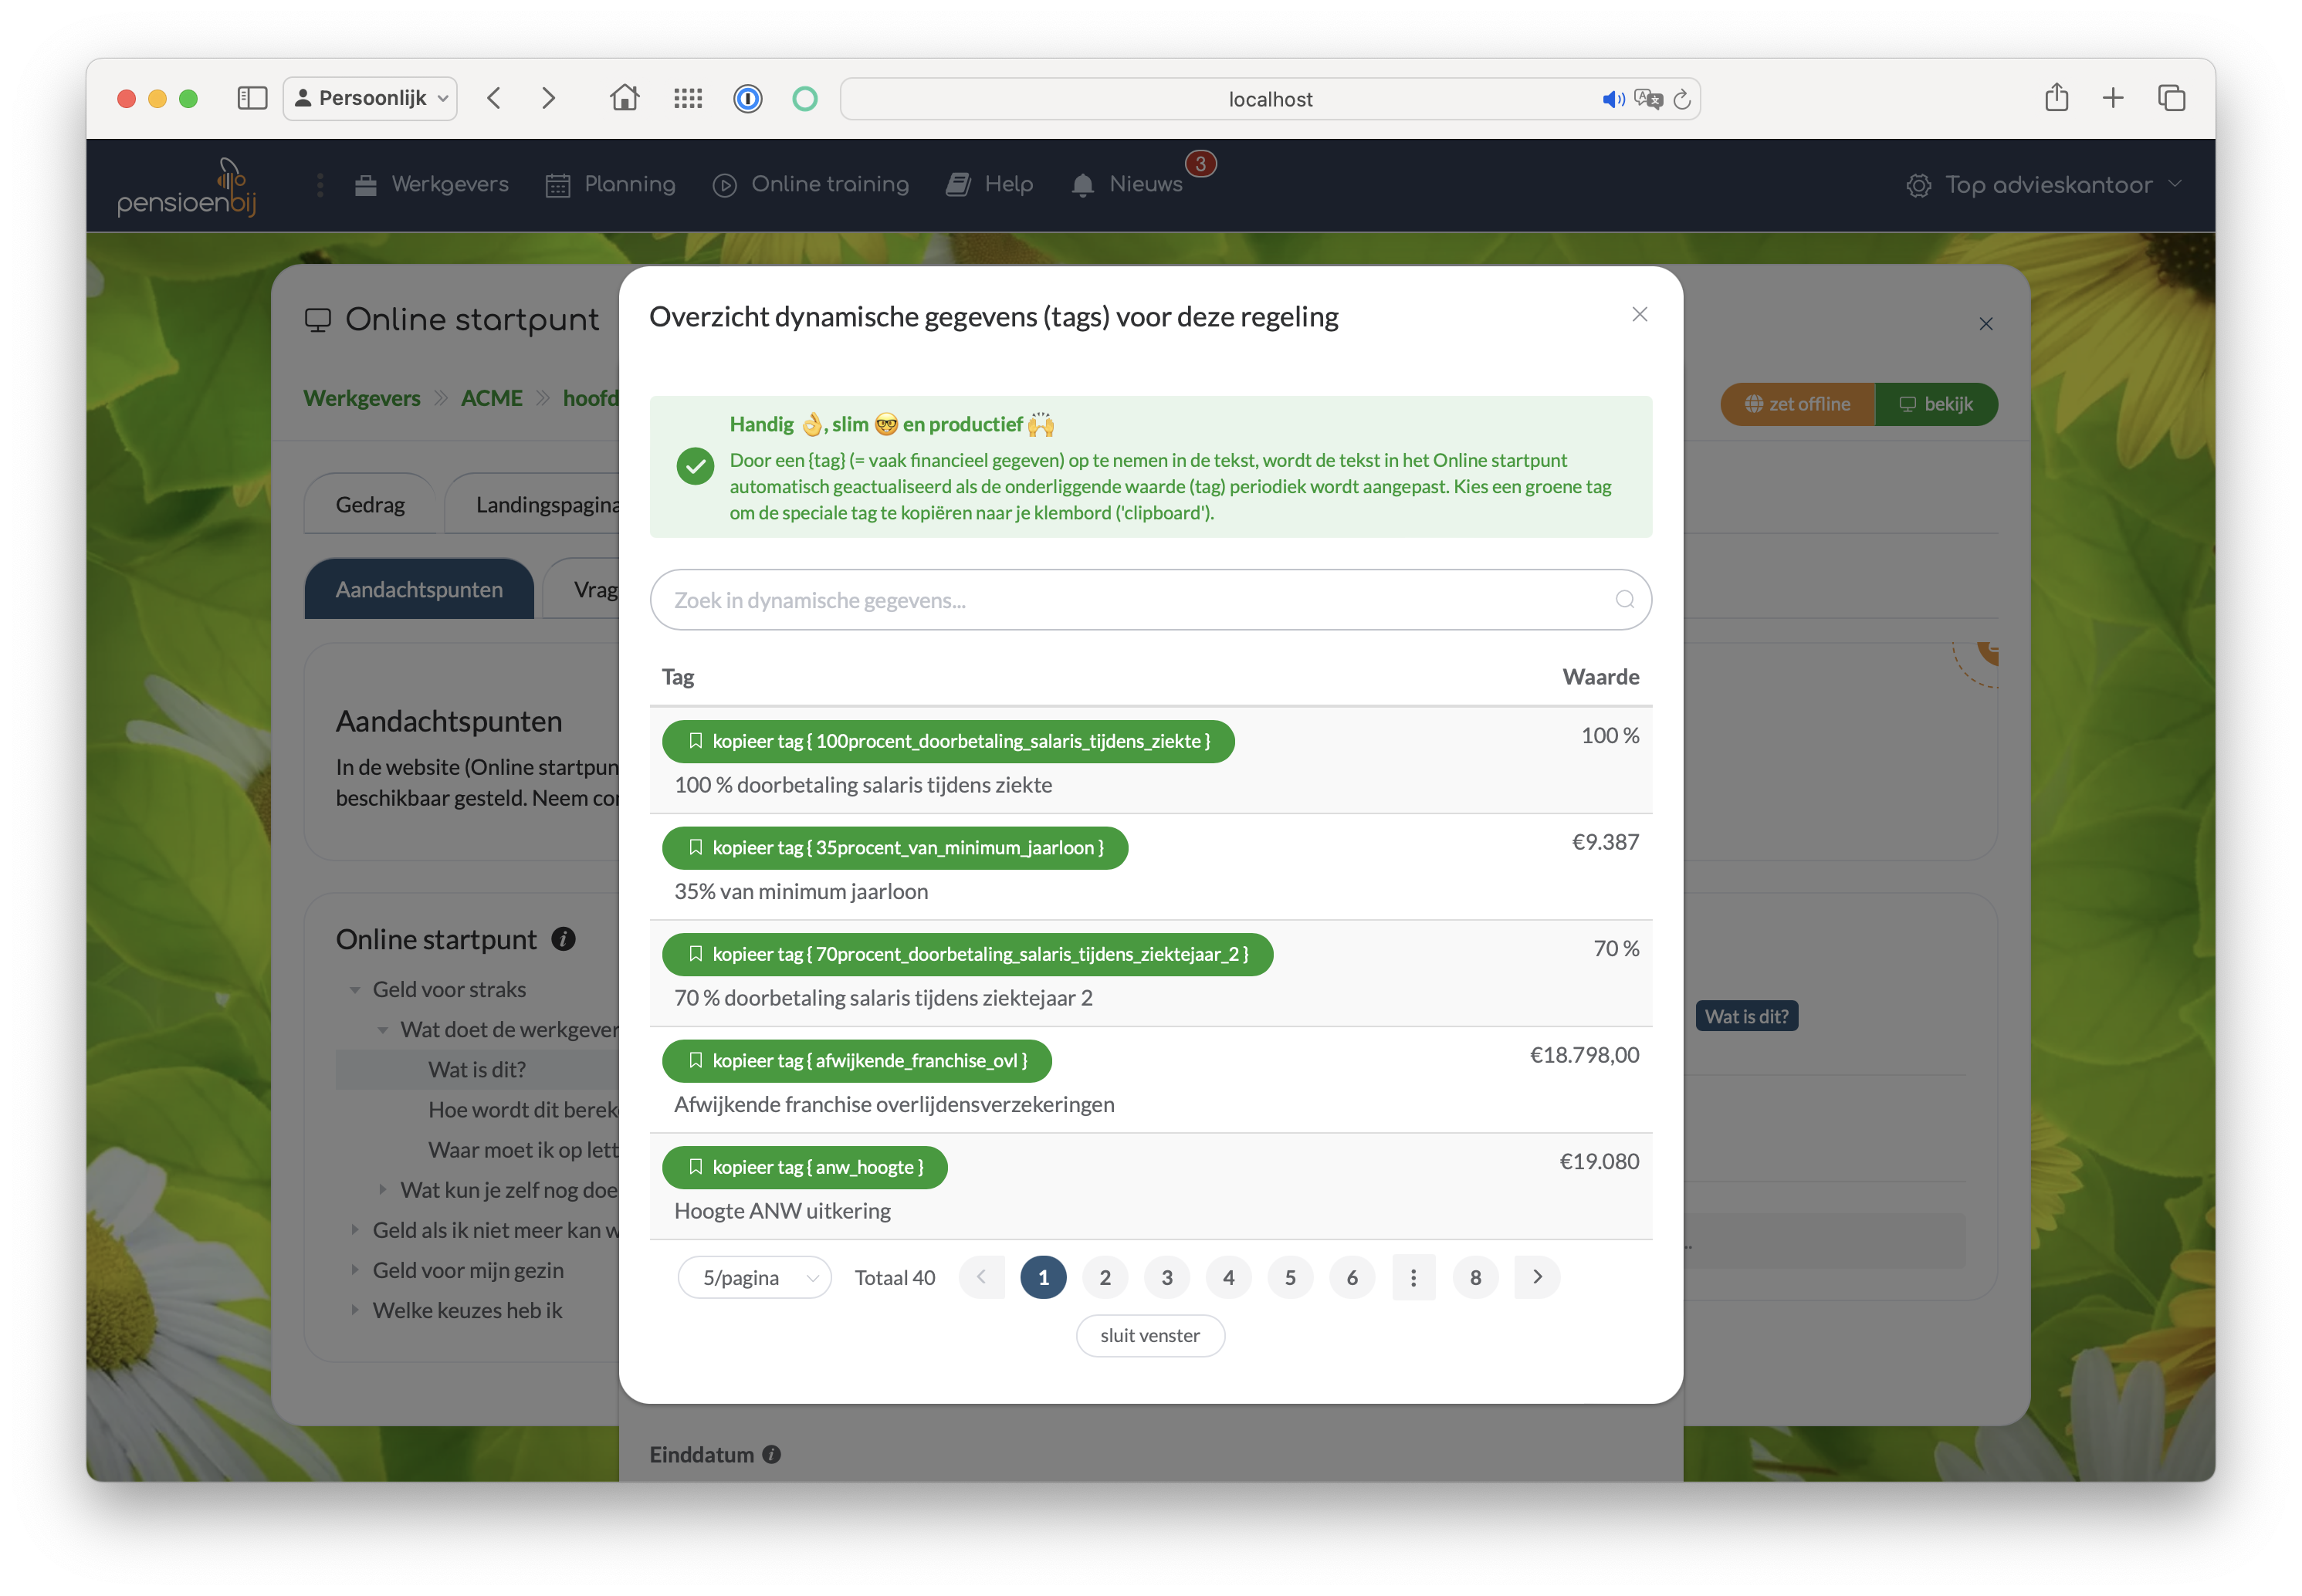This screenshot has height=1596, width=2302.
Task: Copy tag 100procent_doorbetaling_salaris_tijdens_ziekte
Action: 948,741
